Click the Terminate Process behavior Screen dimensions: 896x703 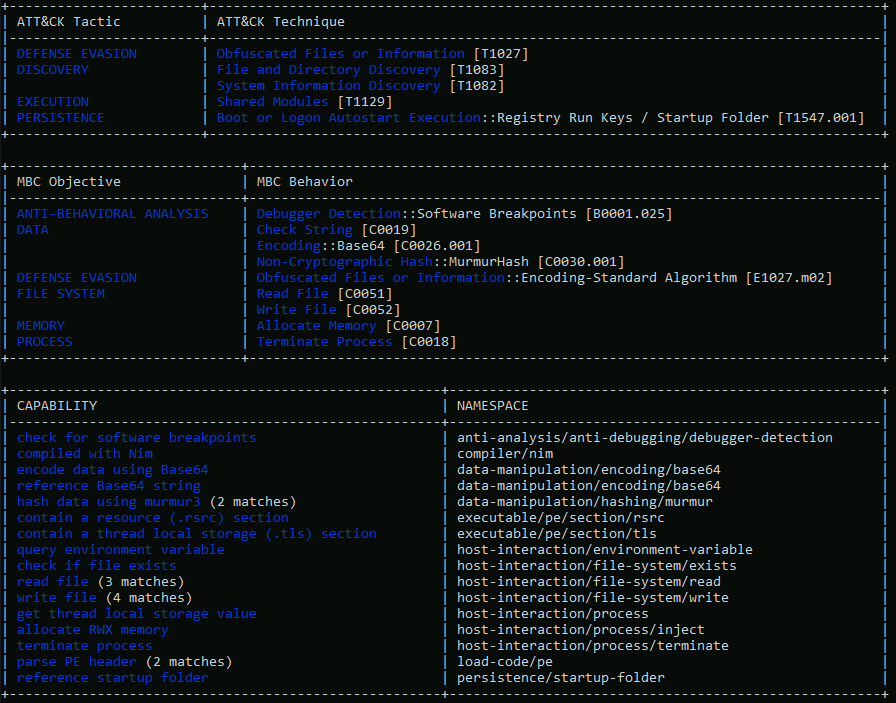325,342
